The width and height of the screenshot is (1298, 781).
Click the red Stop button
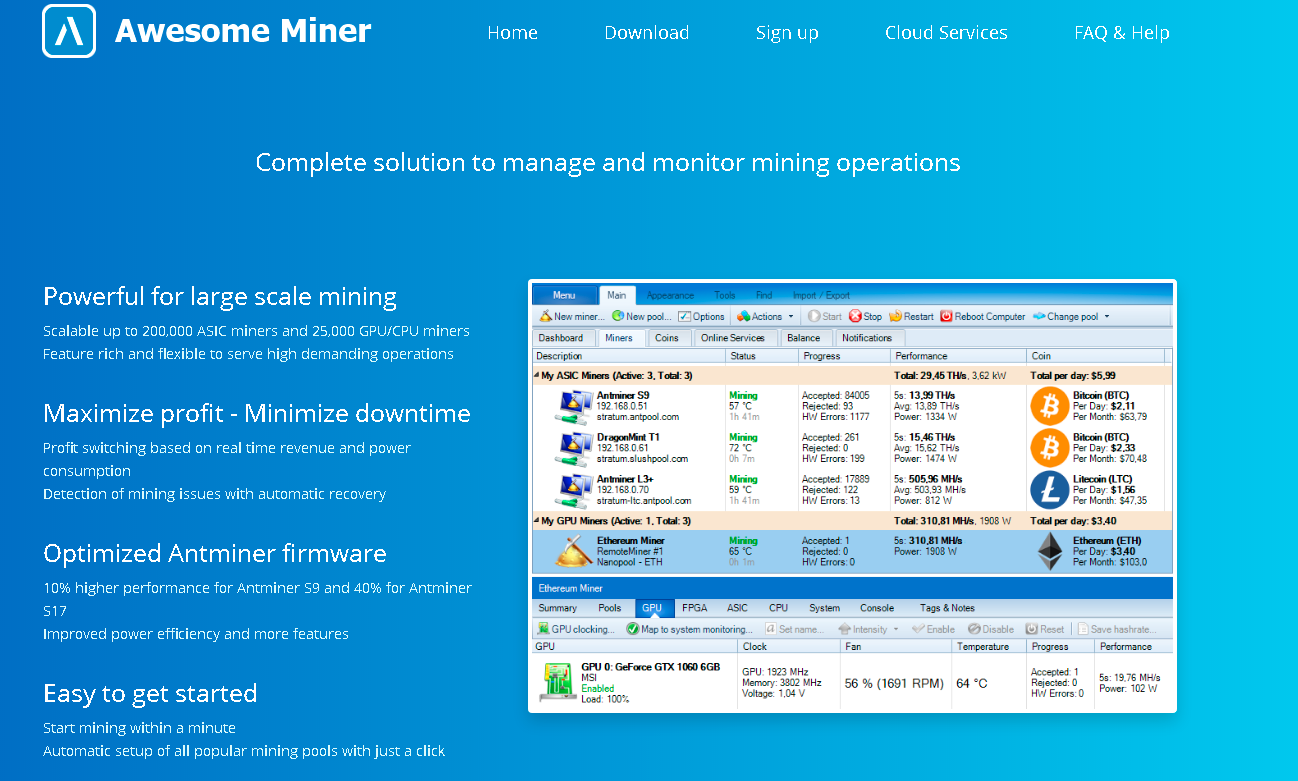865,316
